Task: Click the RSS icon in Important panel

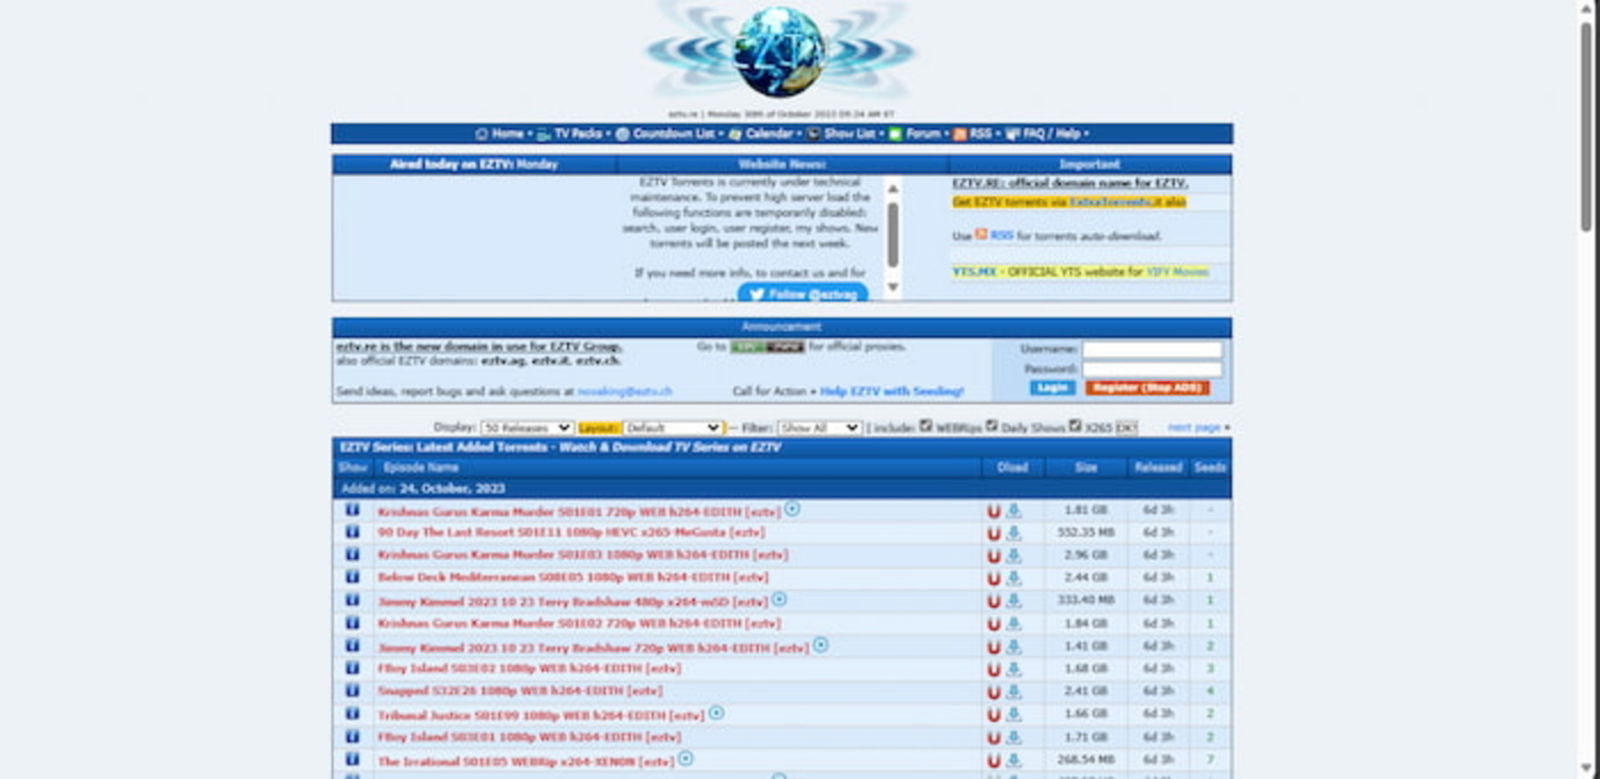Action: [981, 234]
